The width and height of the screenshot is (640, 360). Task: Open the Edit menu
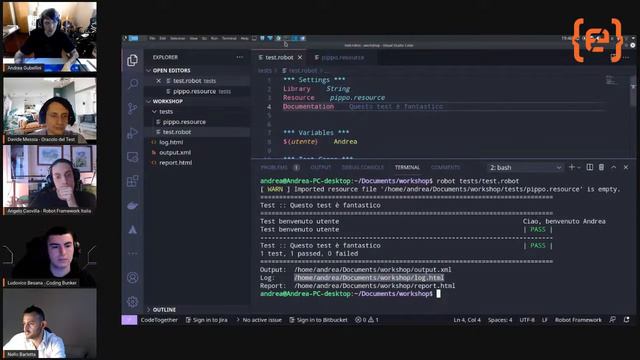[162, 38]
